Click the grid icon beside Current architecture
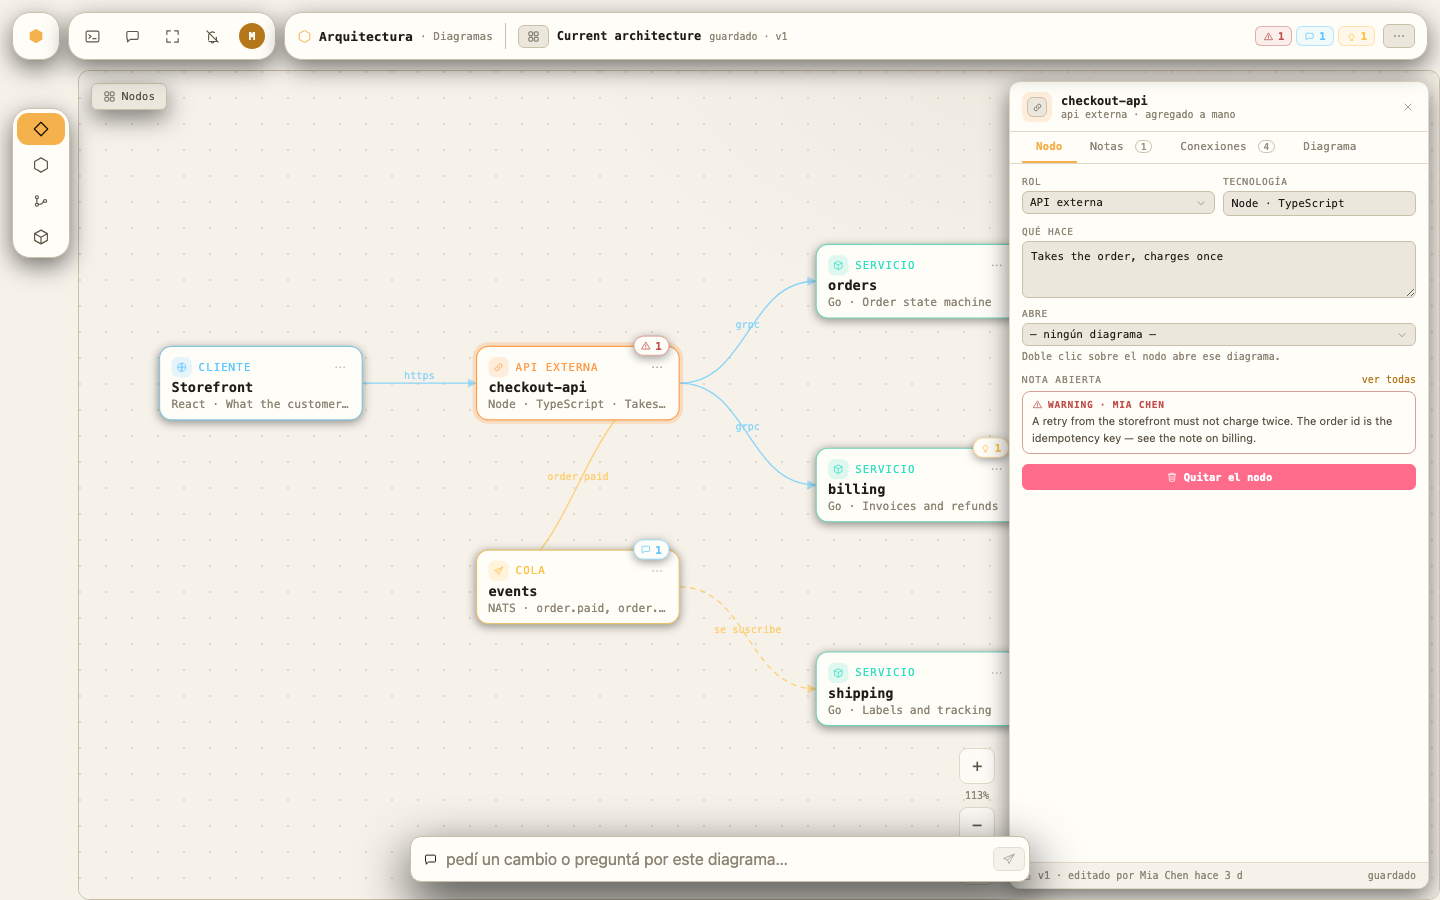This screenshot has height=900, width=1440. coord(533,36)
